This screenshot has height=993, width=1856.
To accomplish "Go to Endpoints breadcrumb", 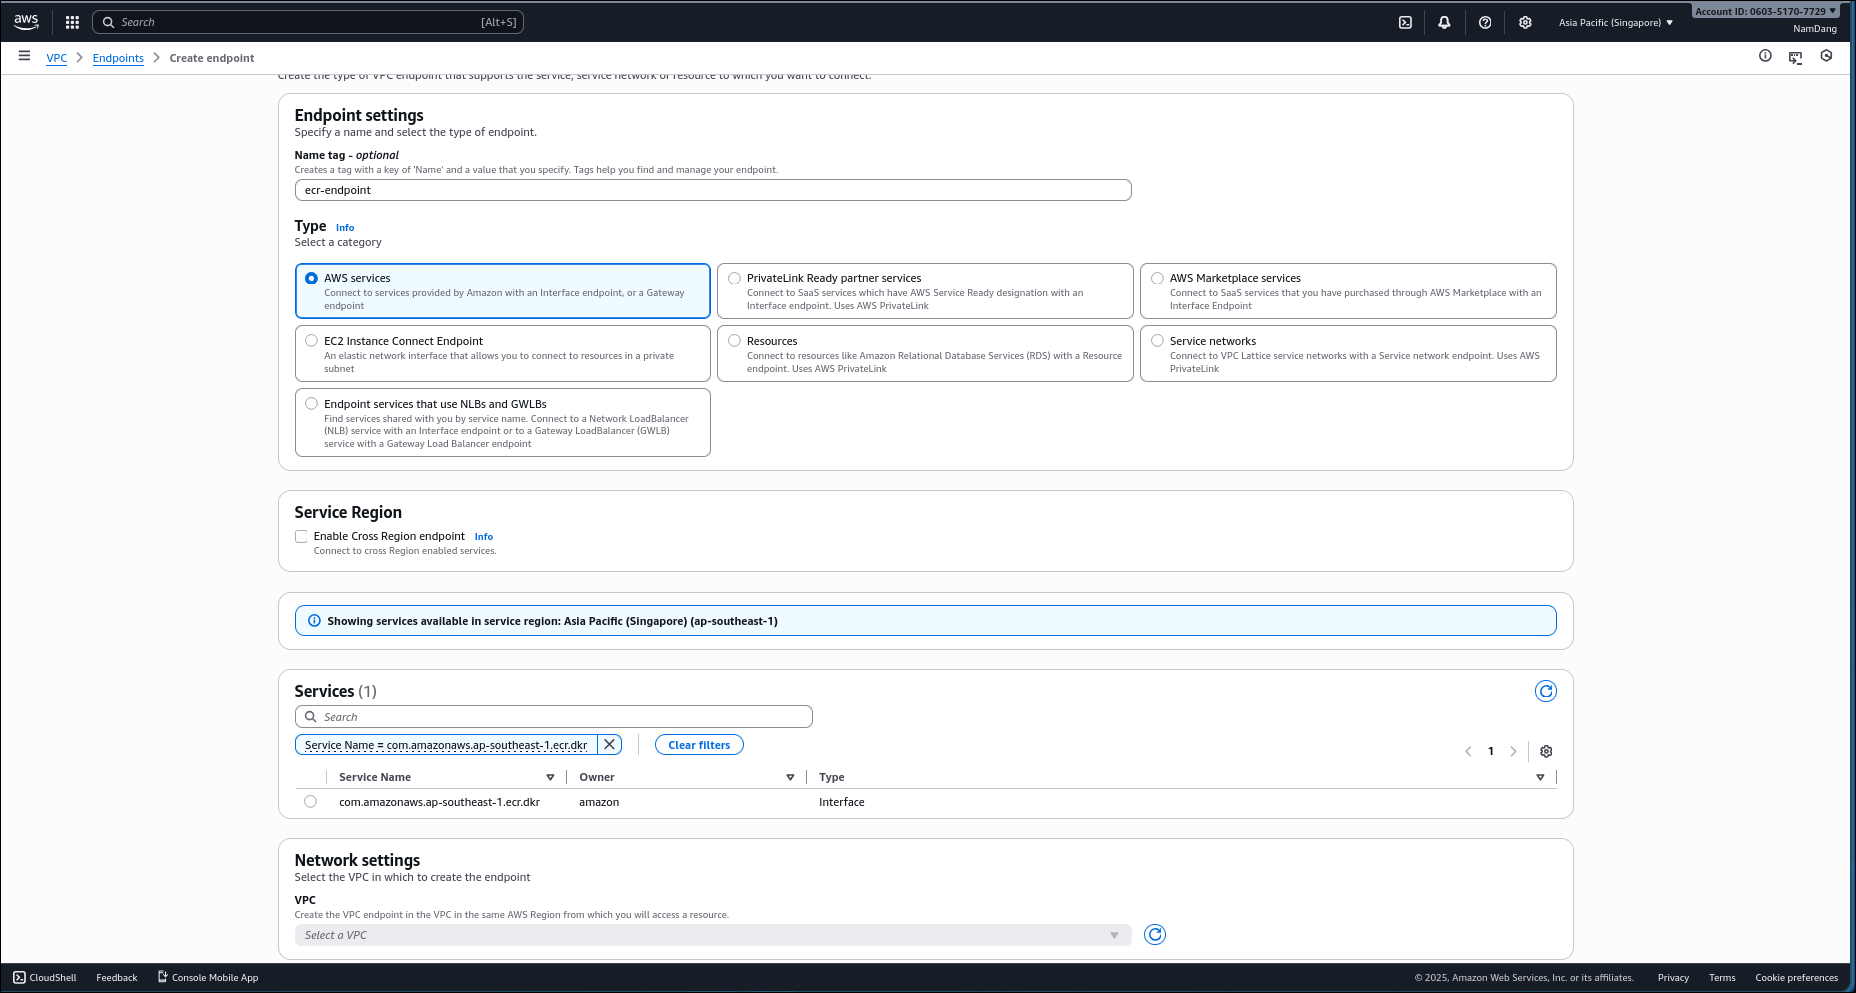I will point(118,58).
